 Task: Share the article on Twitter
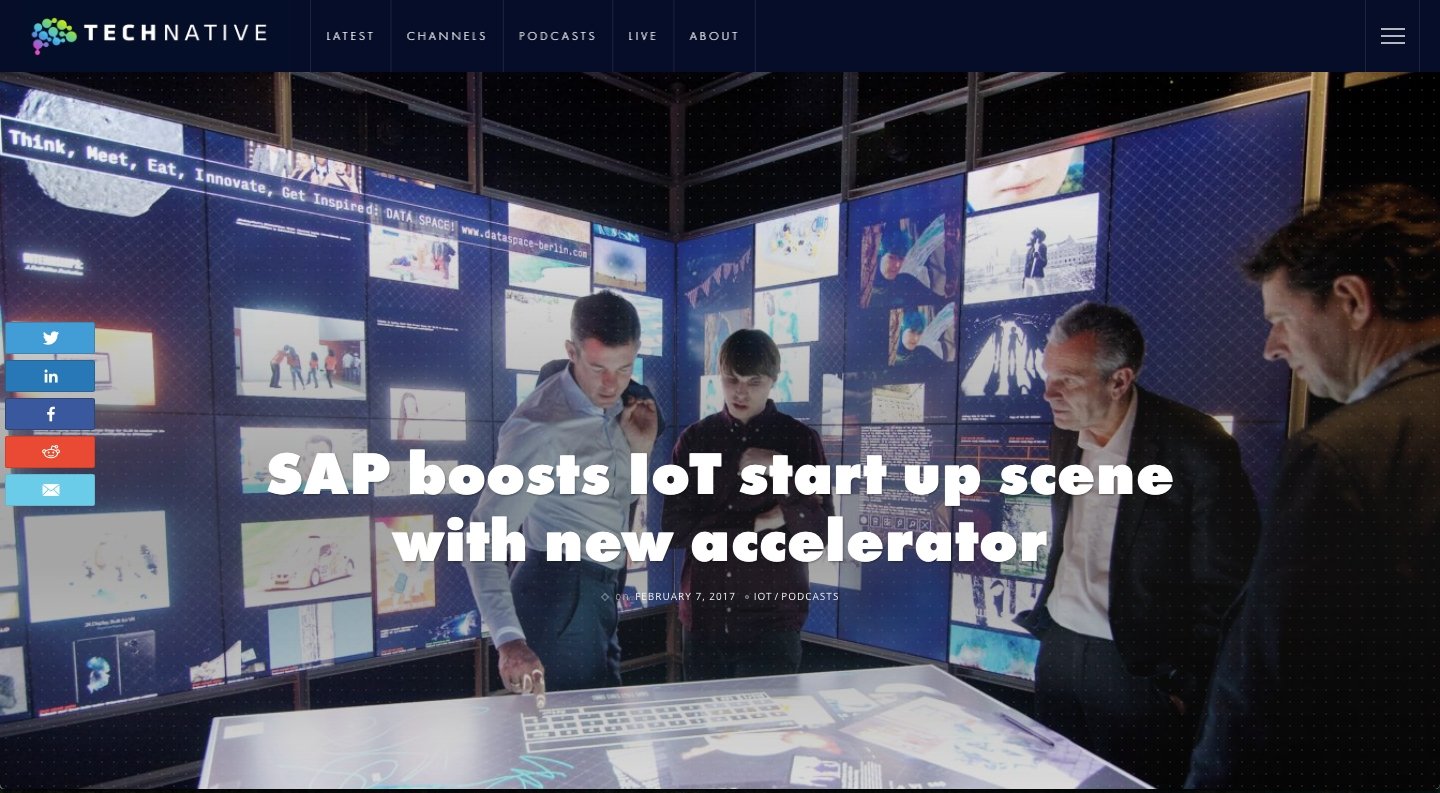(x=50, y=338)
